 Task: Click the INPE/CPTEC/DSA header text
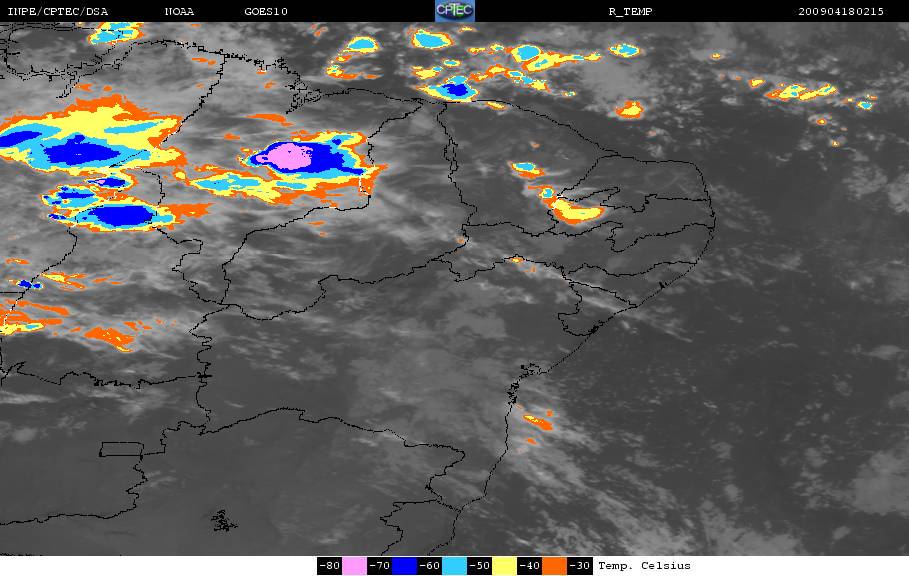click(x=57, y=12)
